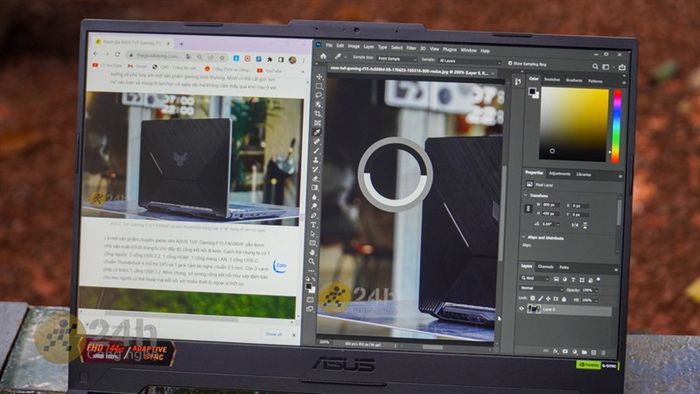This screenshot has width=700, height=394.
Task: Activate the Eyedropper tool in the toolbar
Action: (x=317, y=132)
